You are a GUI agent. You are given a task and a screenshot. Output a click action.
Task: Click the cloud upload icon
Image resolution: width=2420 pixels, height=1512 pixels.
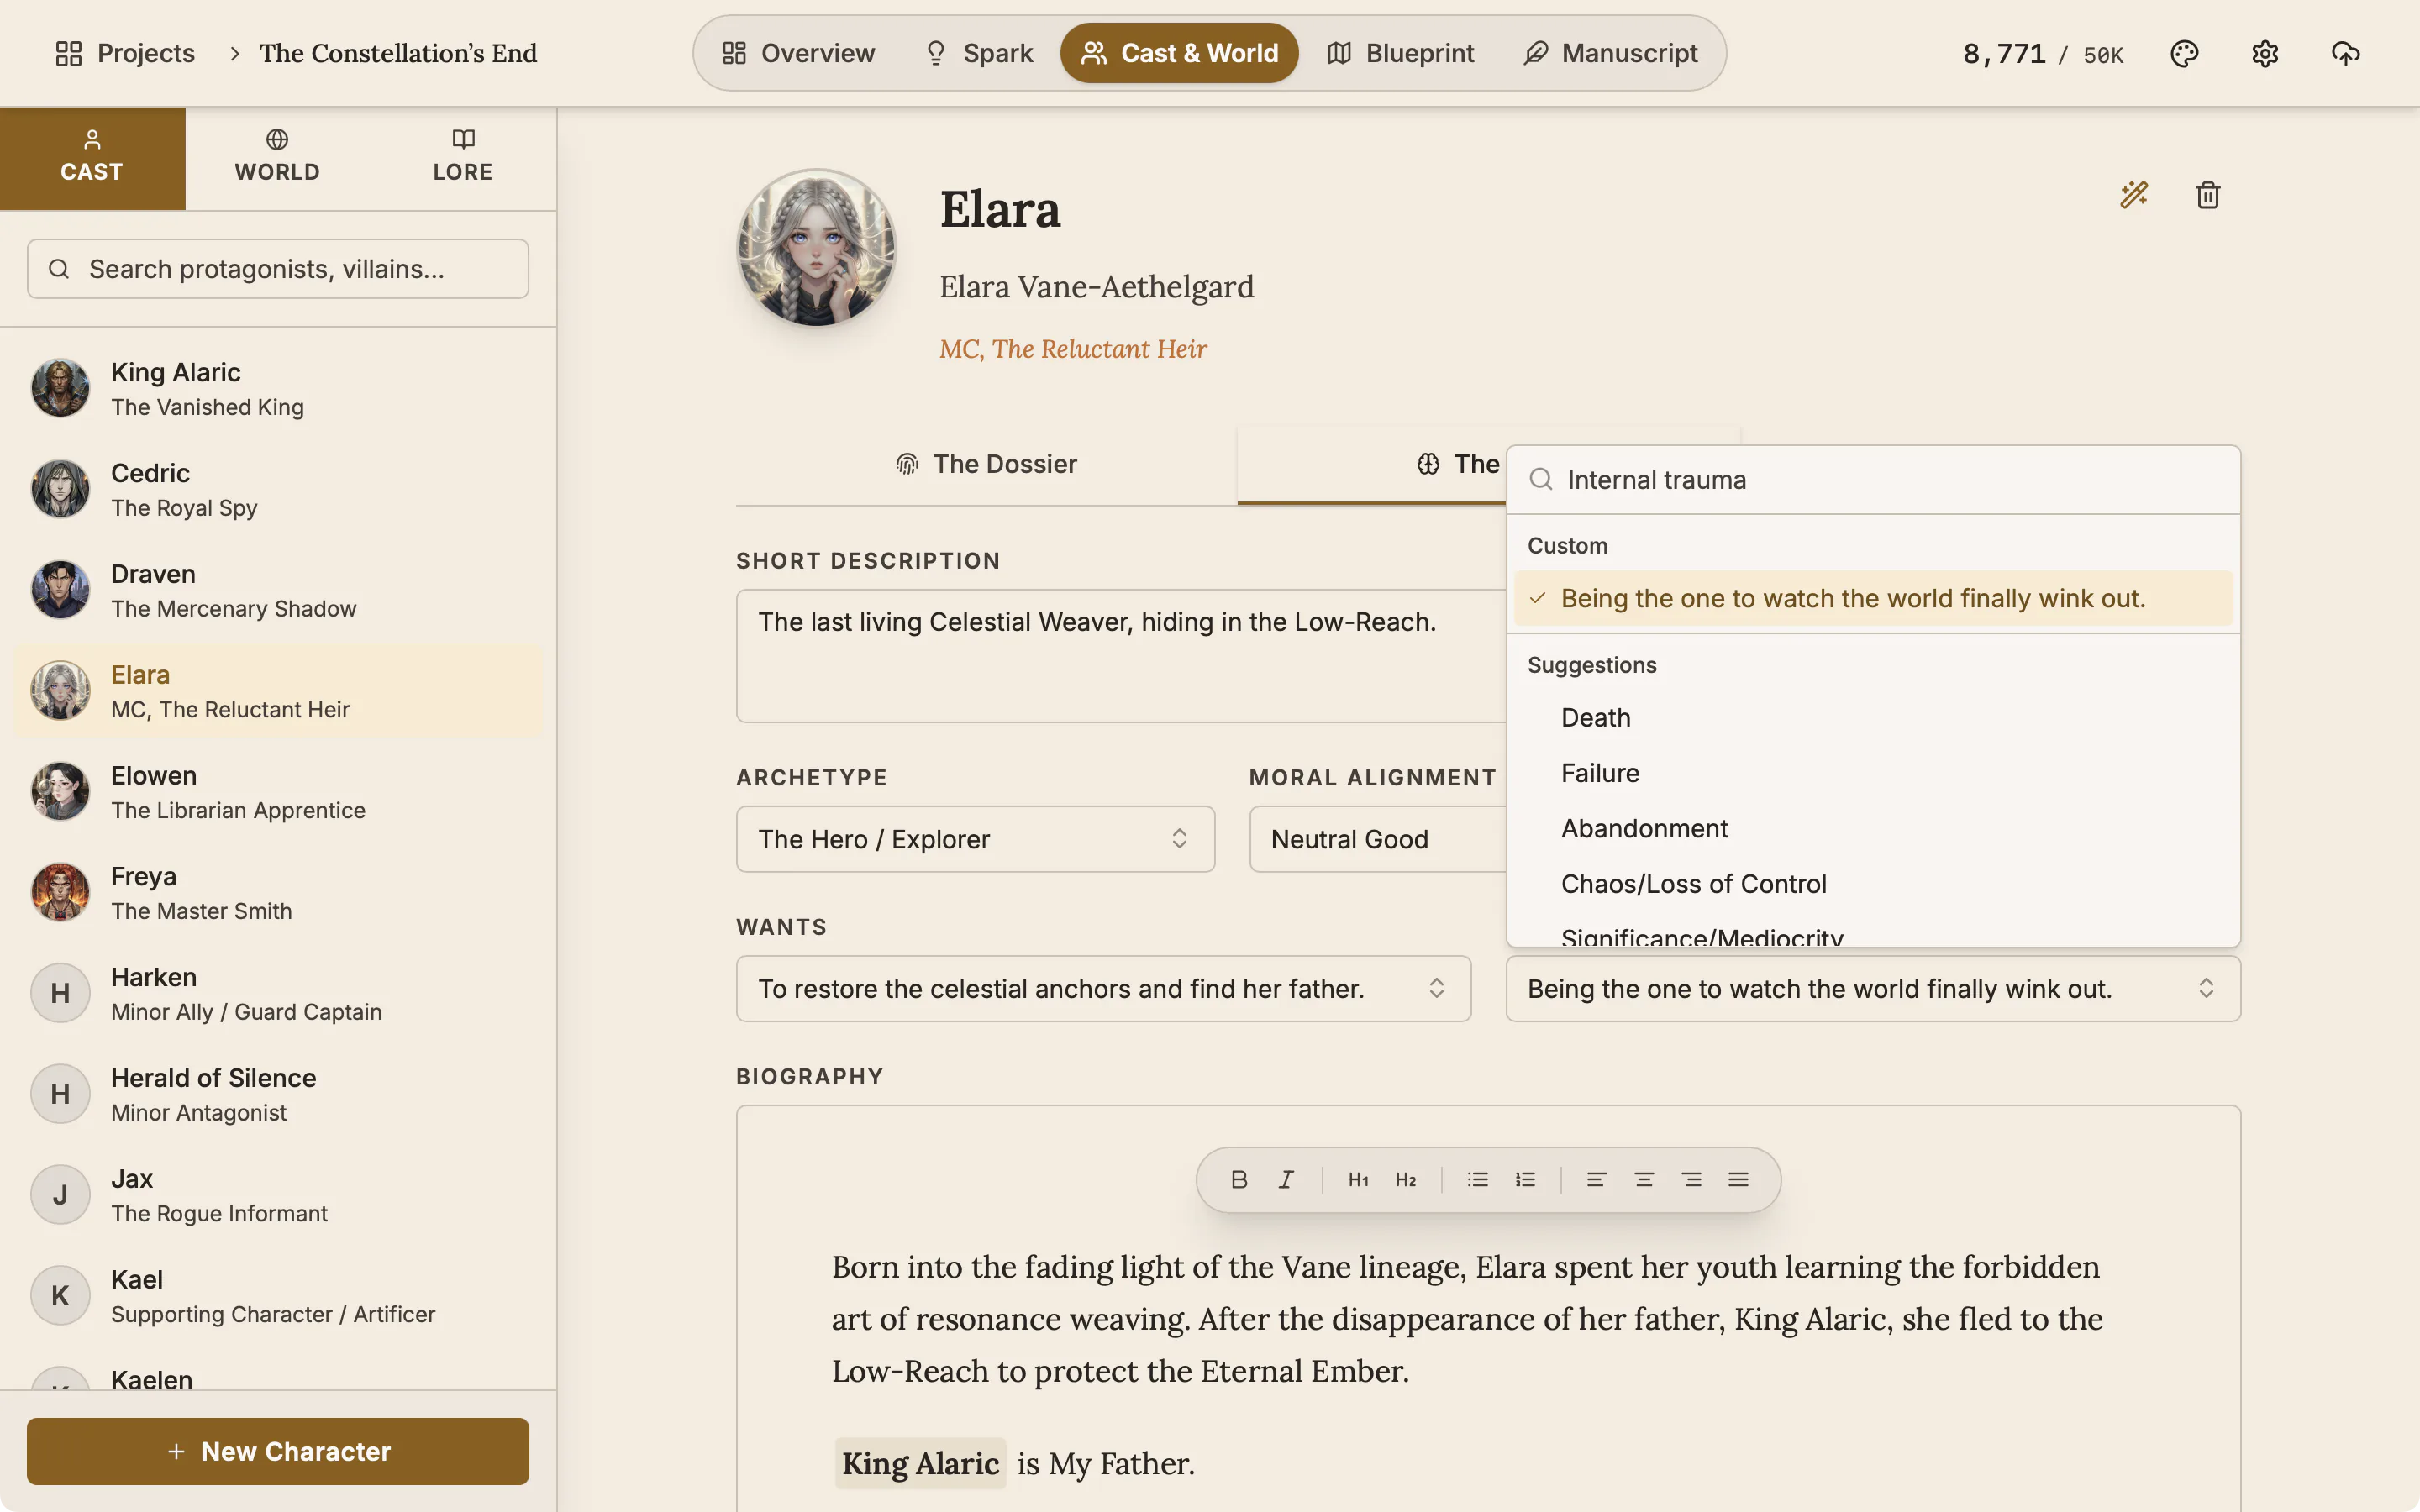[x=2345, y=53]
